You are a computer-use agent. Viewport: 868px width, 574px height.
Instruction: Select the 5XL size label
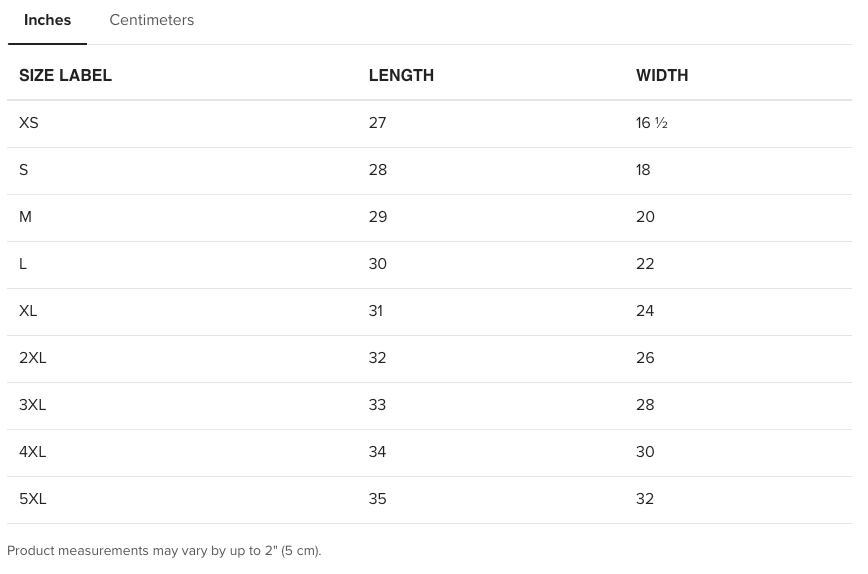pos(33,499)
